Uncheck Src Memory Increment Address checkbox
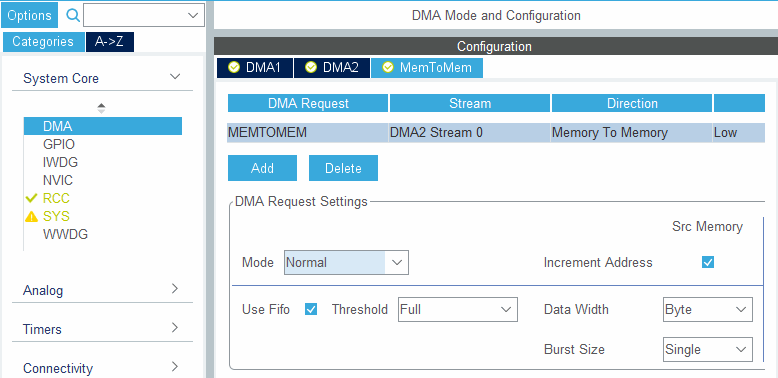 pyautogui.click(x=708, y=262)
